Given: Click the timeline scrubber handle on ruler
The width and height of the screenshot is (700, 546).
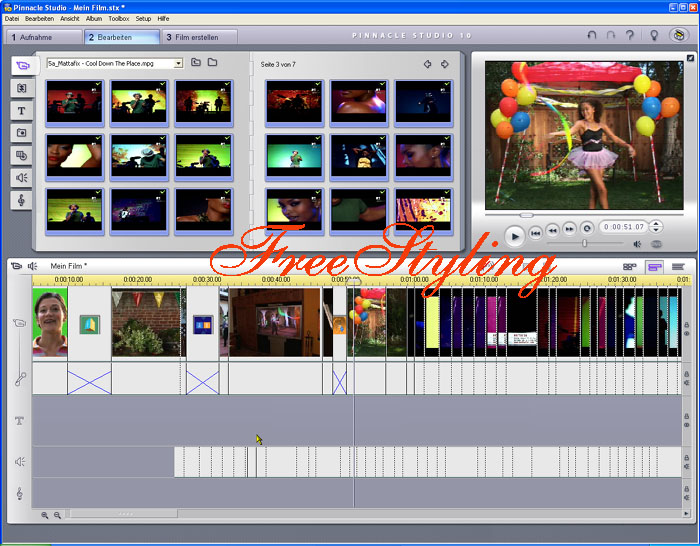Looking at the screenshot, I should 354,281.
